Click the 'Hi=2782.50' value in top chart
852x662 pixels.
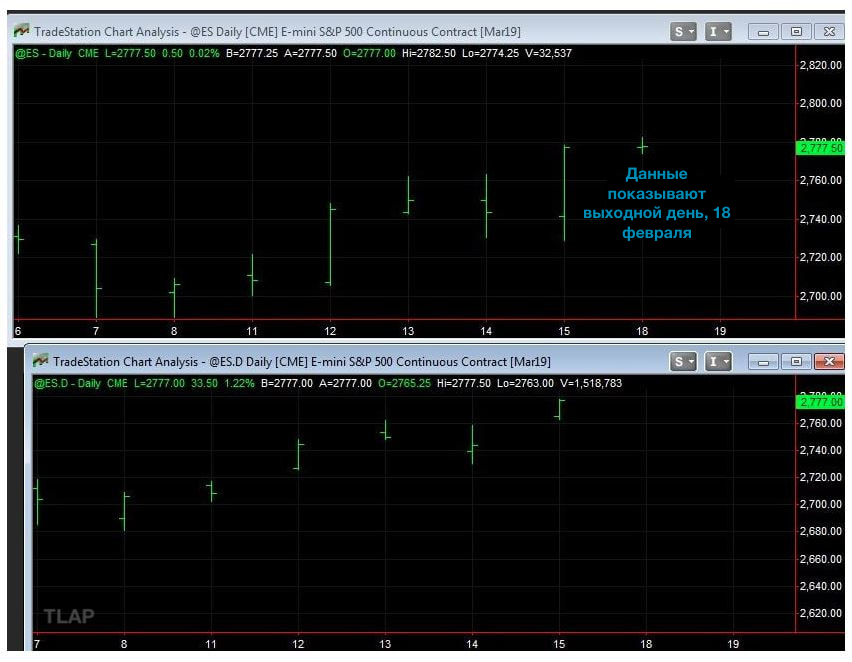(x=429, y=53)
